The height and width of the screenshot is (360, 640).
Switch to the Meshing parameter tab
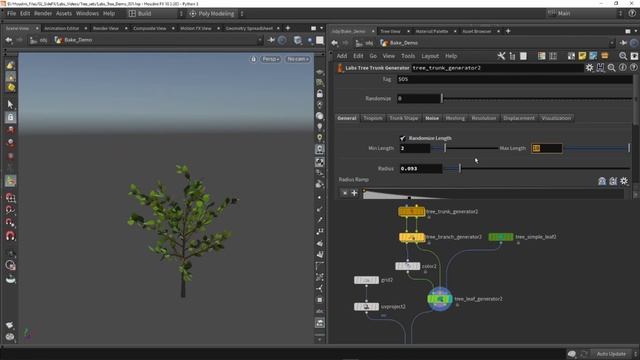click(x=455, y=118)
